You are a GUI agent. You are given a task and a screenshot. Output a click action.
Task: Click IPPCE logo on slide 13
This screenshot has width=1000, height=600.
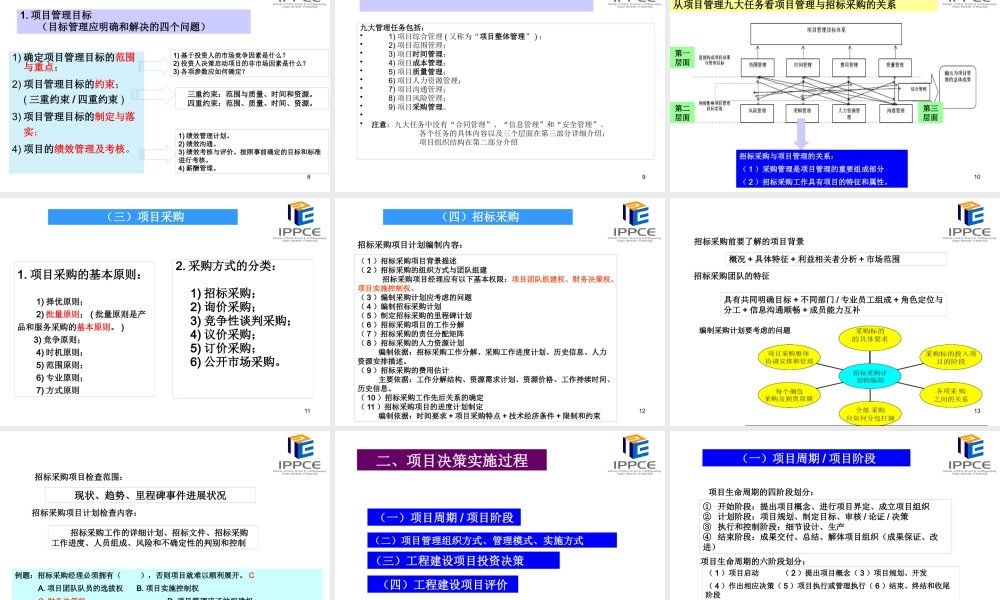click(x=969, y=221)
